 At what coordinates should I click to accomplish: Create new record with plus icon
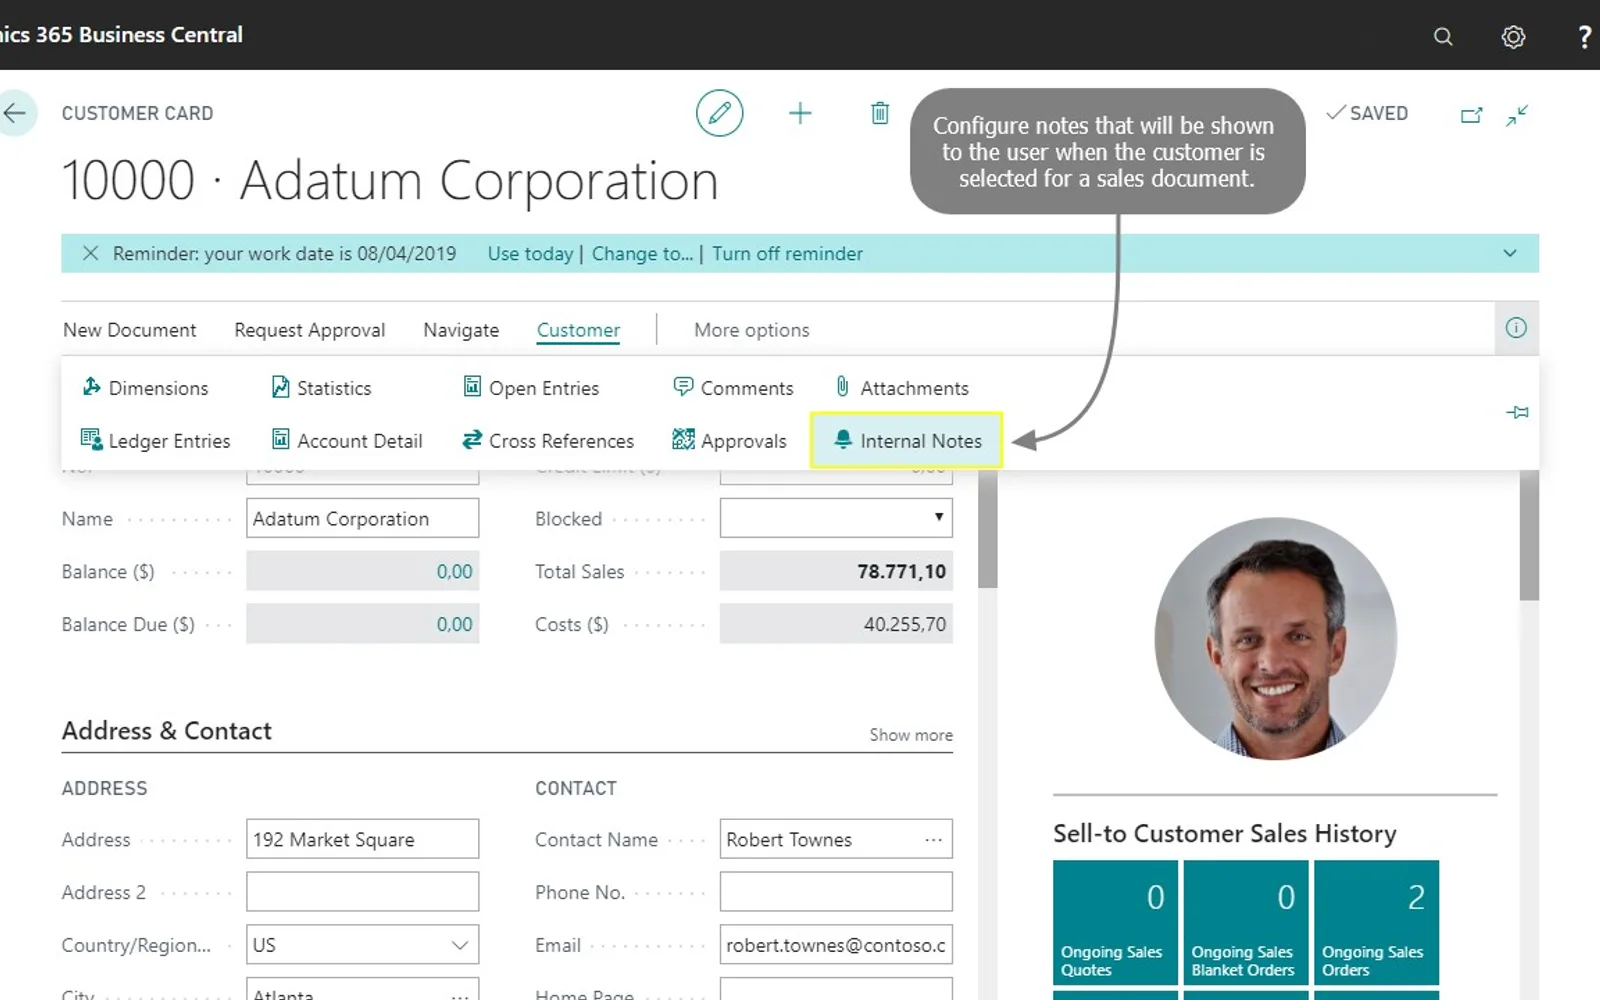click(x=800, y=113)
